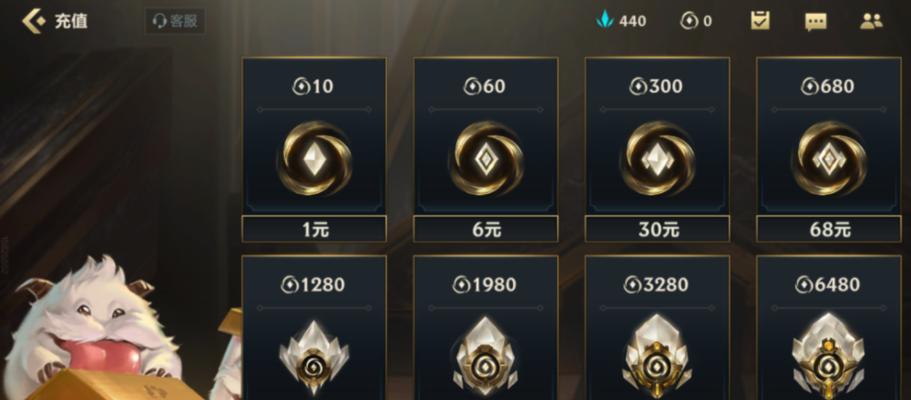Buy the 300 coin pack for 30元
The width and height of the screenshot is (911, 400).
(x=657, y=230)
